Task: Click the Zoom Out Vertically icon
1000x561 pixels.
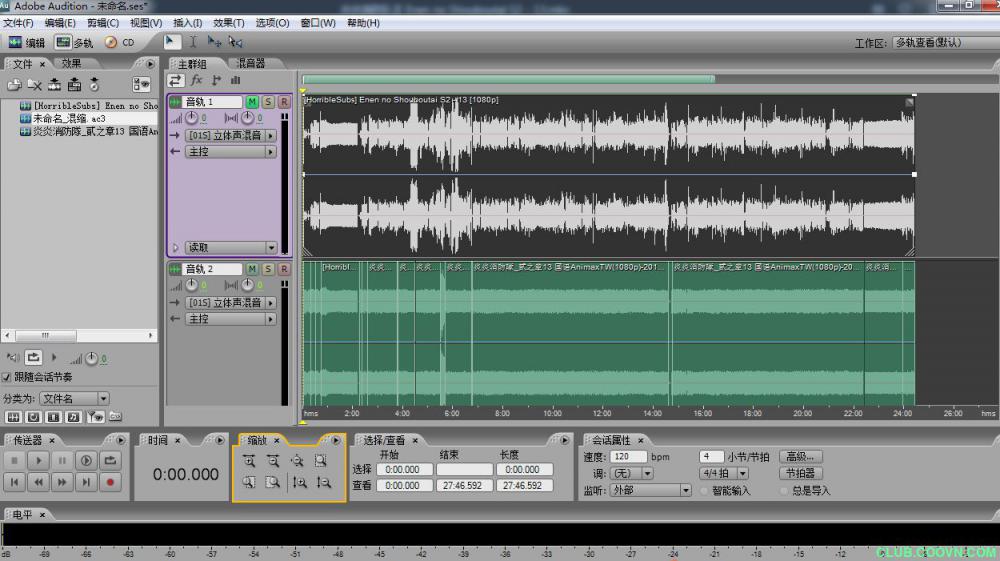Action: tap(323, 483)
